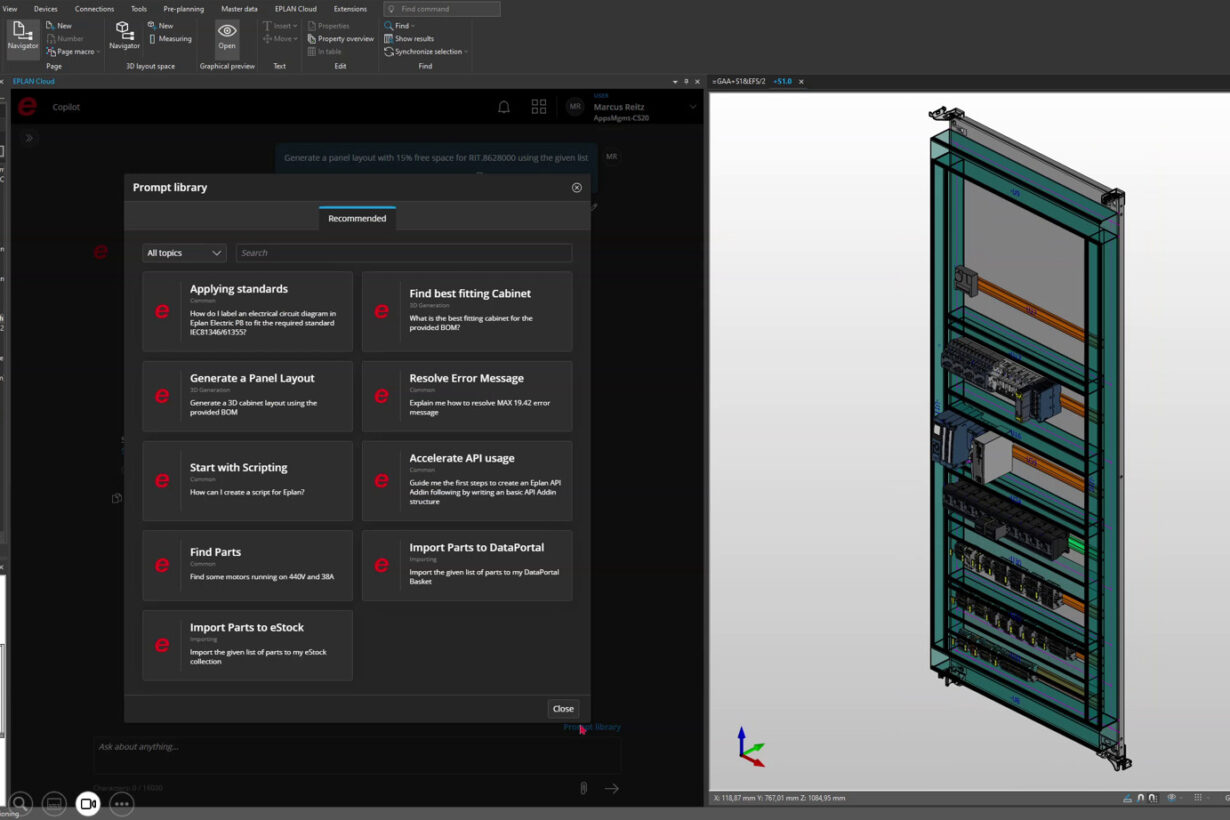1230x820 pixels.
Task: Click the 3D cabinet model viewport
Action: [x=969, y=440]
